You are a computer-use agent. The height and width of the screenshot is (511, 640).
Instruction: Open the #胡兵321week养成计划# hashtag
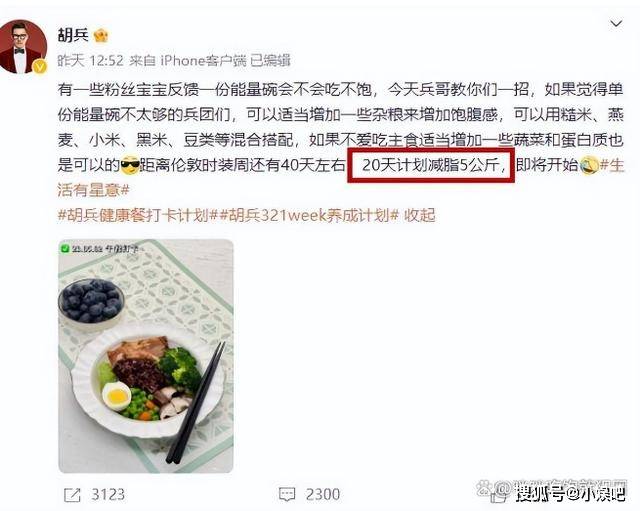(309, 215)
